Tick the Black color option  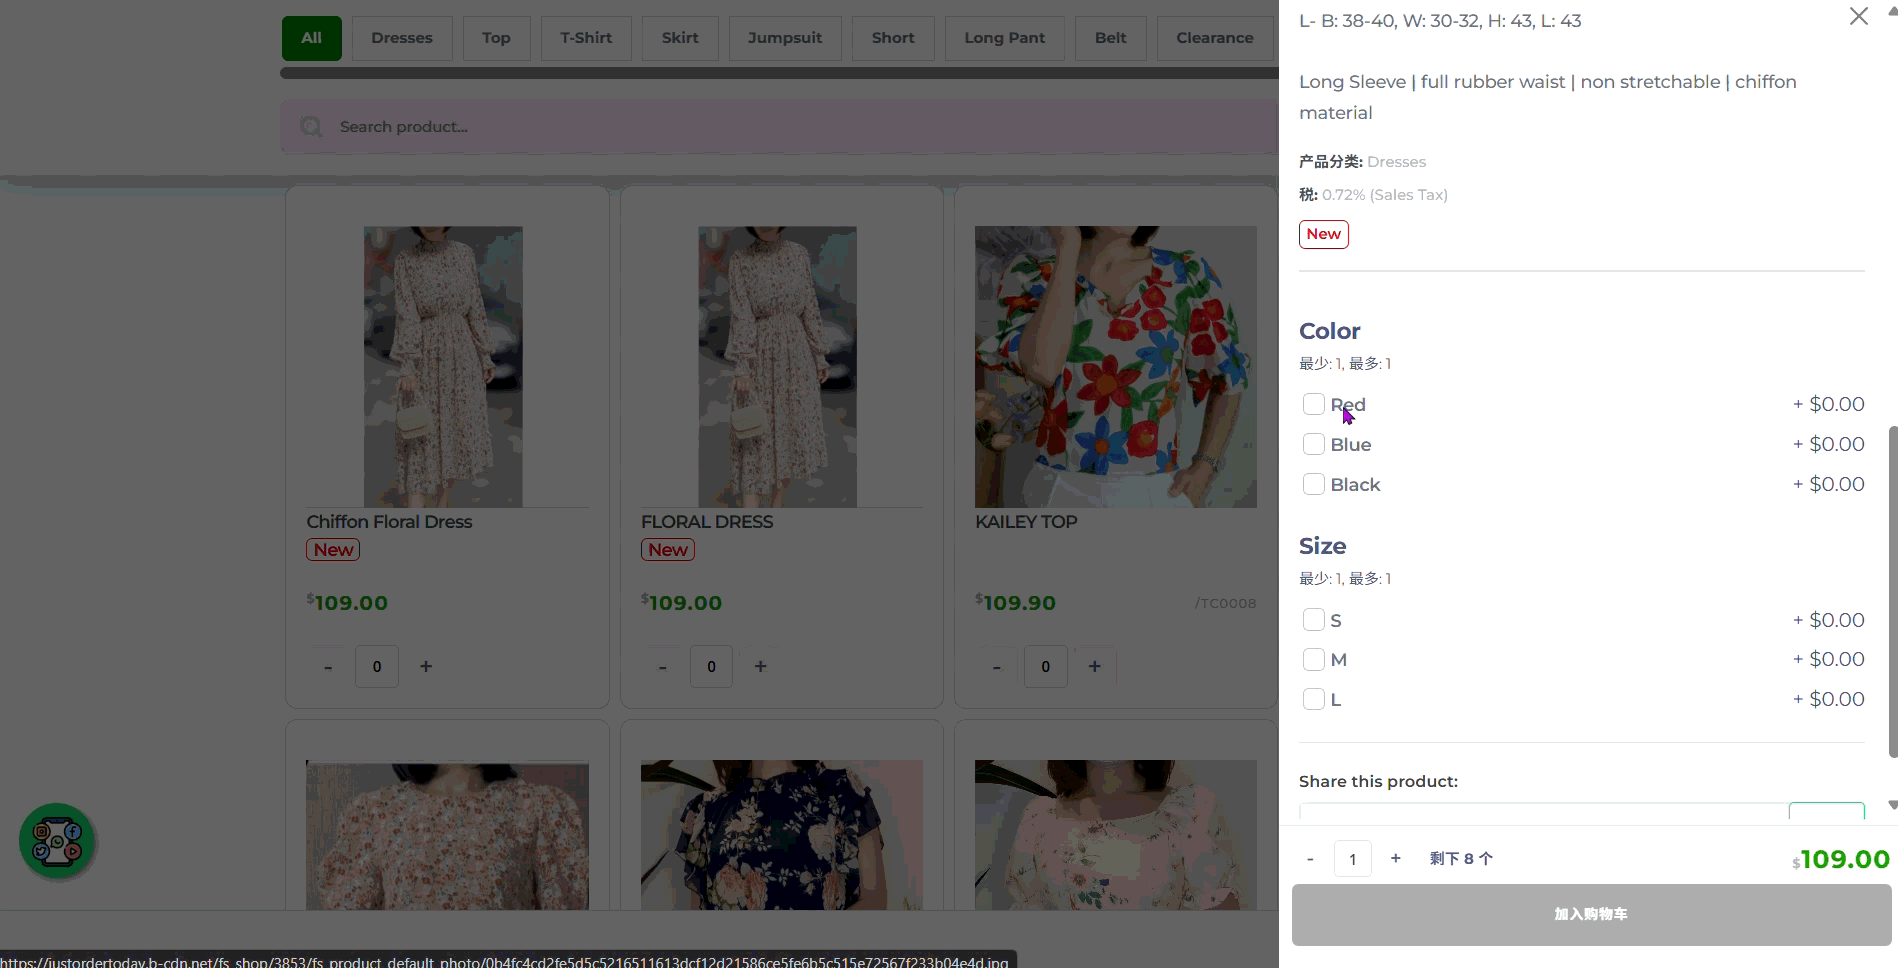[x=1314, y=484]
